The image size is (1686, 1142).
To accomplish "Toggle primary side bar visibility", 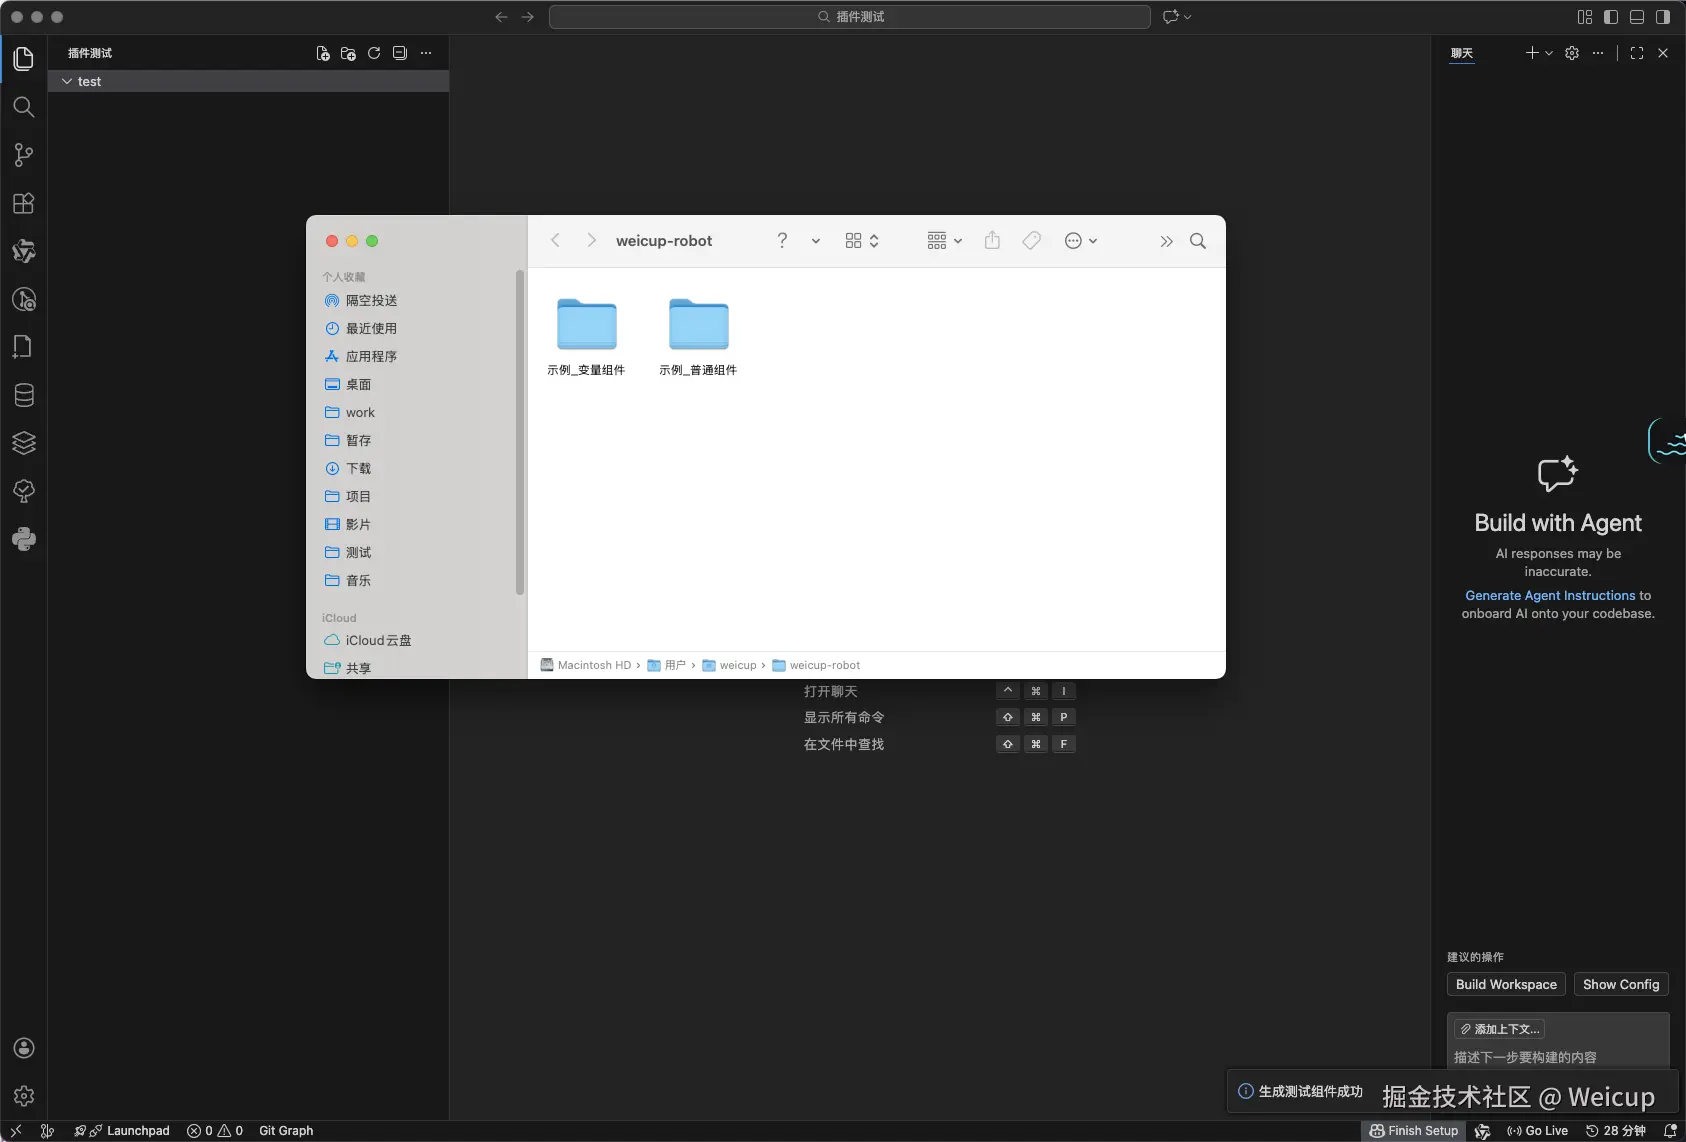I will [1611, 17].
